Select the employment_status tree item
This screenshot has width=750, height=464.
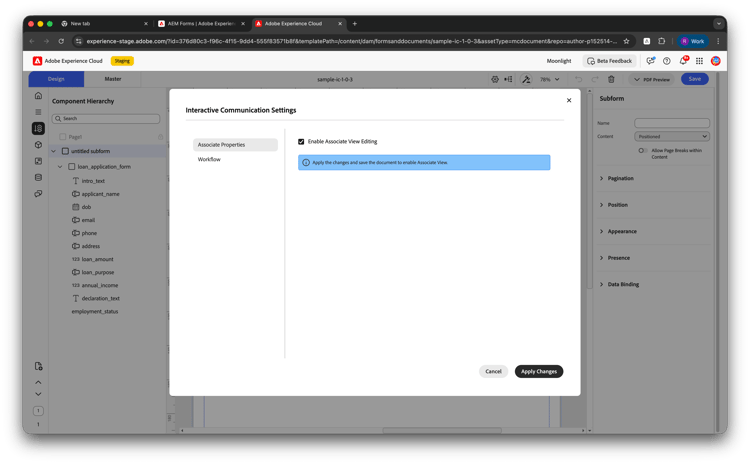tap(95, 311)
